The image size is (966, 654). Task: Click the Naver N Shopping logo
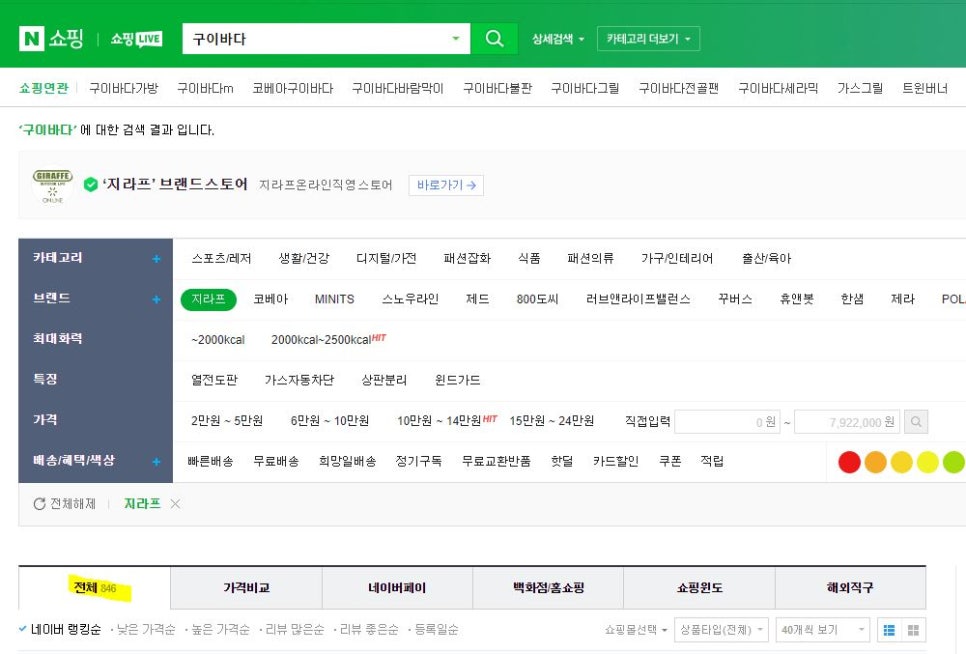(51, 39)
